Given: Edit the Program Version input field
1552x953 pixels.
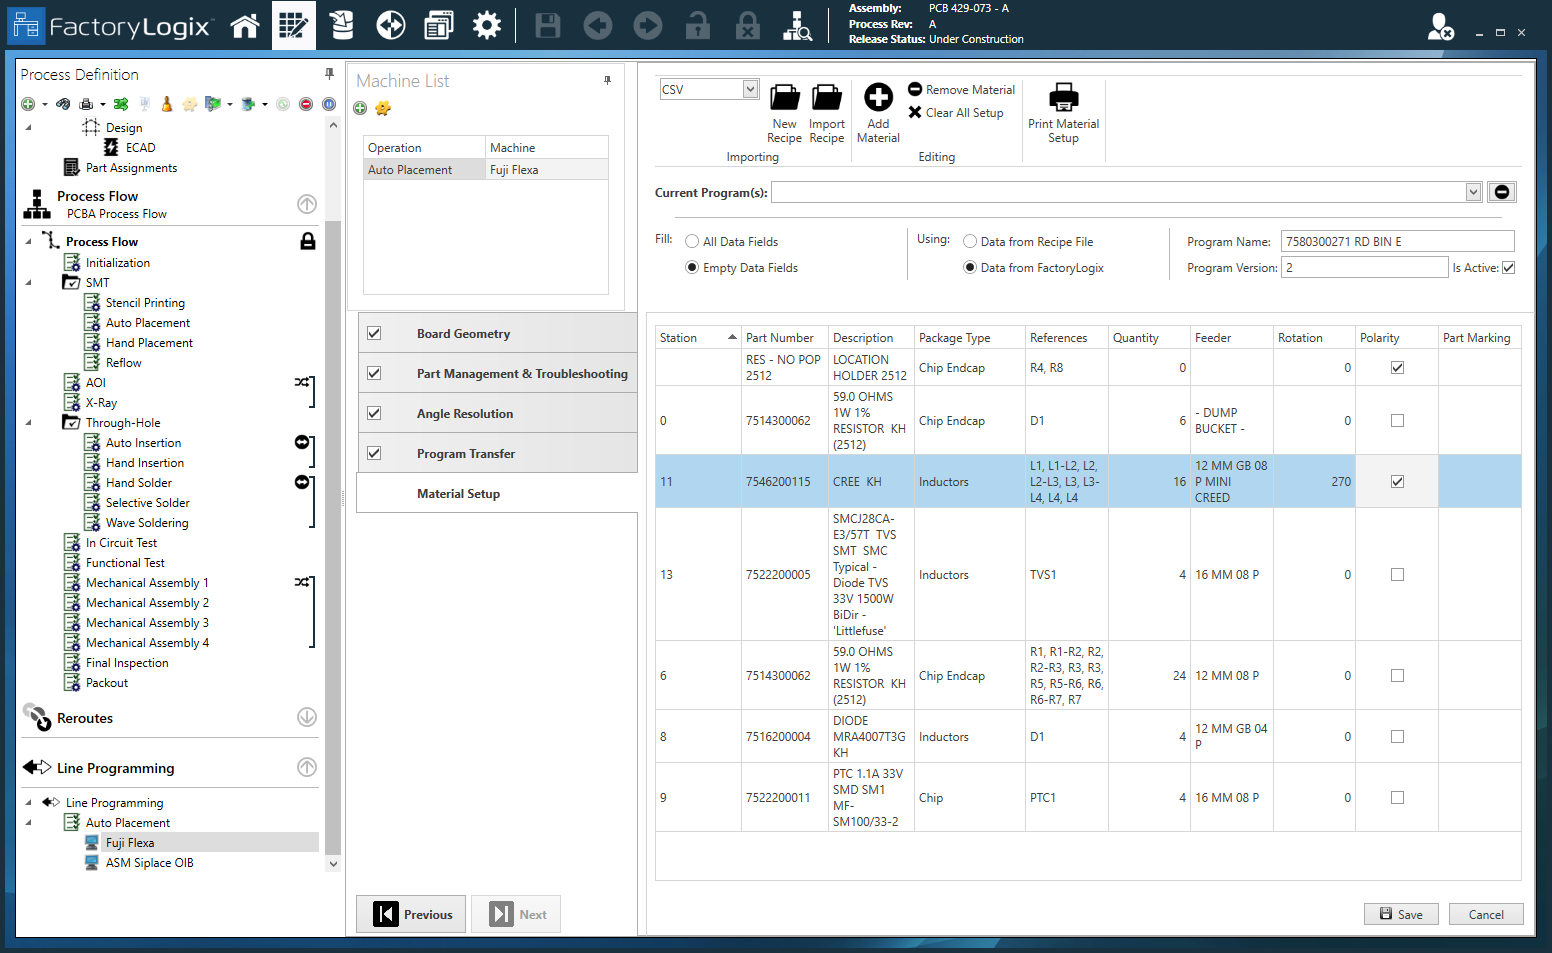Looking at the screenshot, I should click(1364, 267).
